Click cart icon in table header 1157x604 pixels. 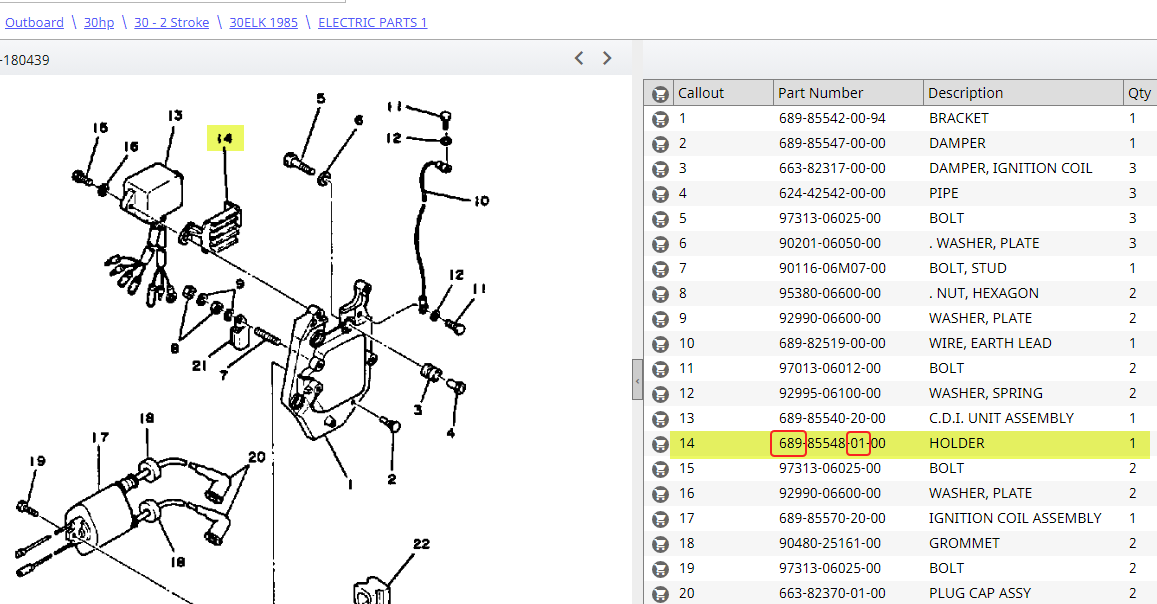click(660, 94)
